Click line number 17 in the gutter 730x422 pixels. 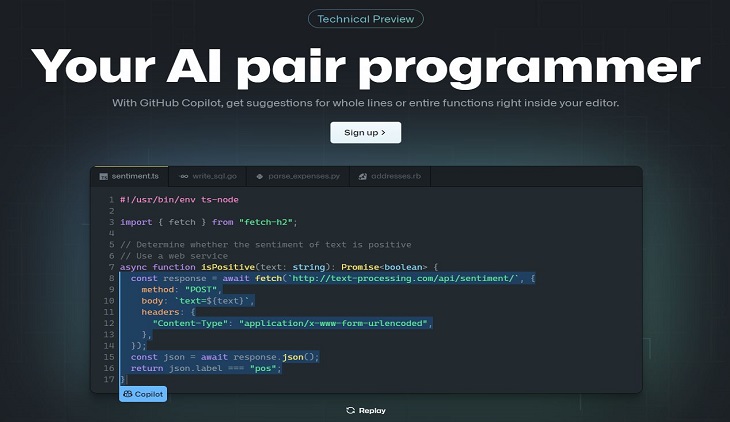109,379
